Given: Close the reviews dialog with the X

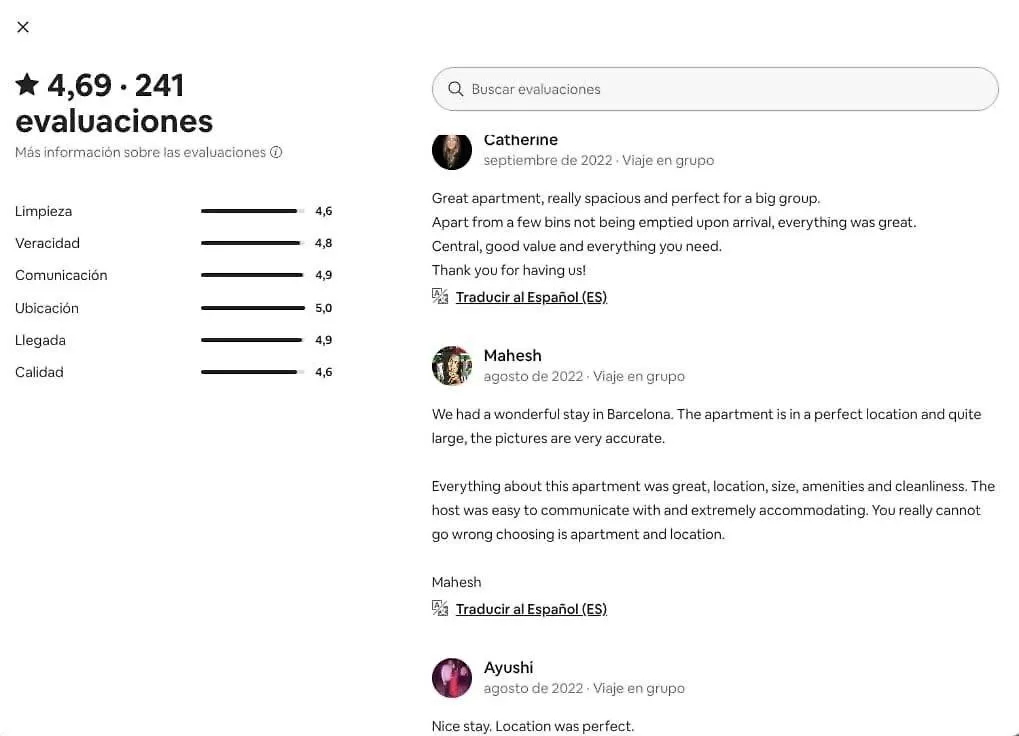Looking at the screenshot, I should pyautogui.click(x=23, y=27).
